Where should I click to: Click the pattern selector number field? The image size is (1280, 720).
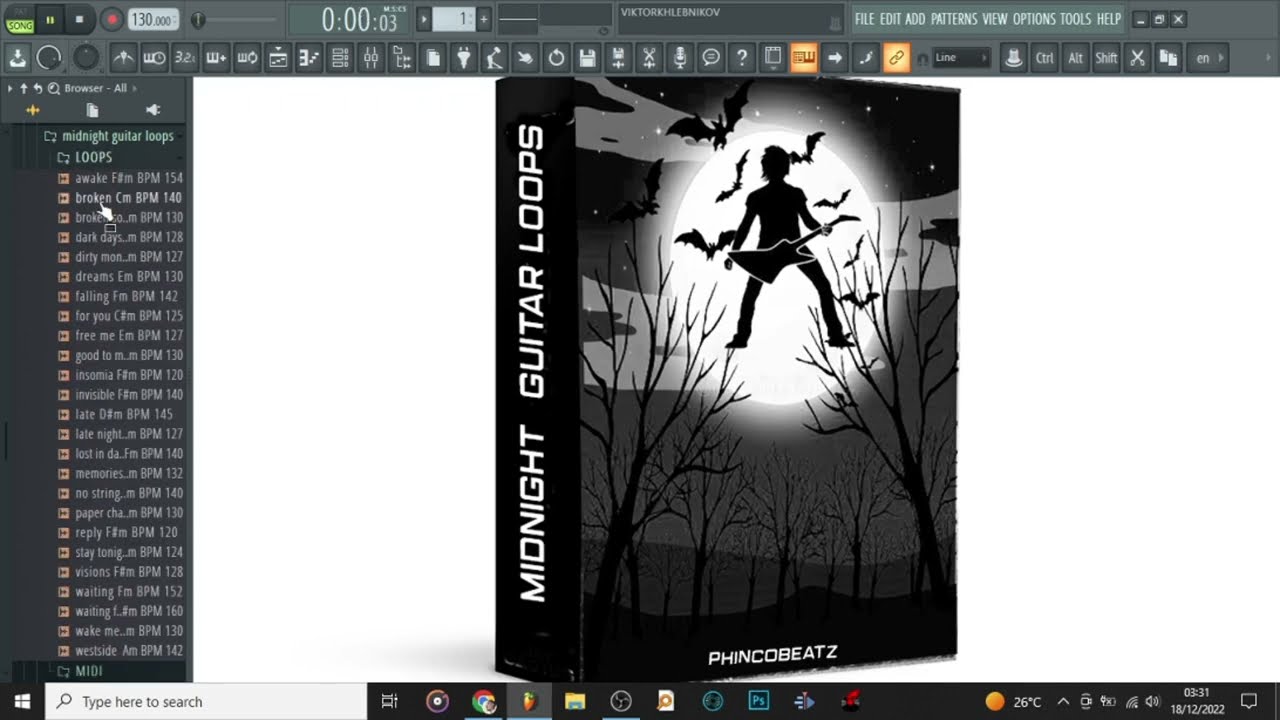pyautogui.click(x=453, y=18)
